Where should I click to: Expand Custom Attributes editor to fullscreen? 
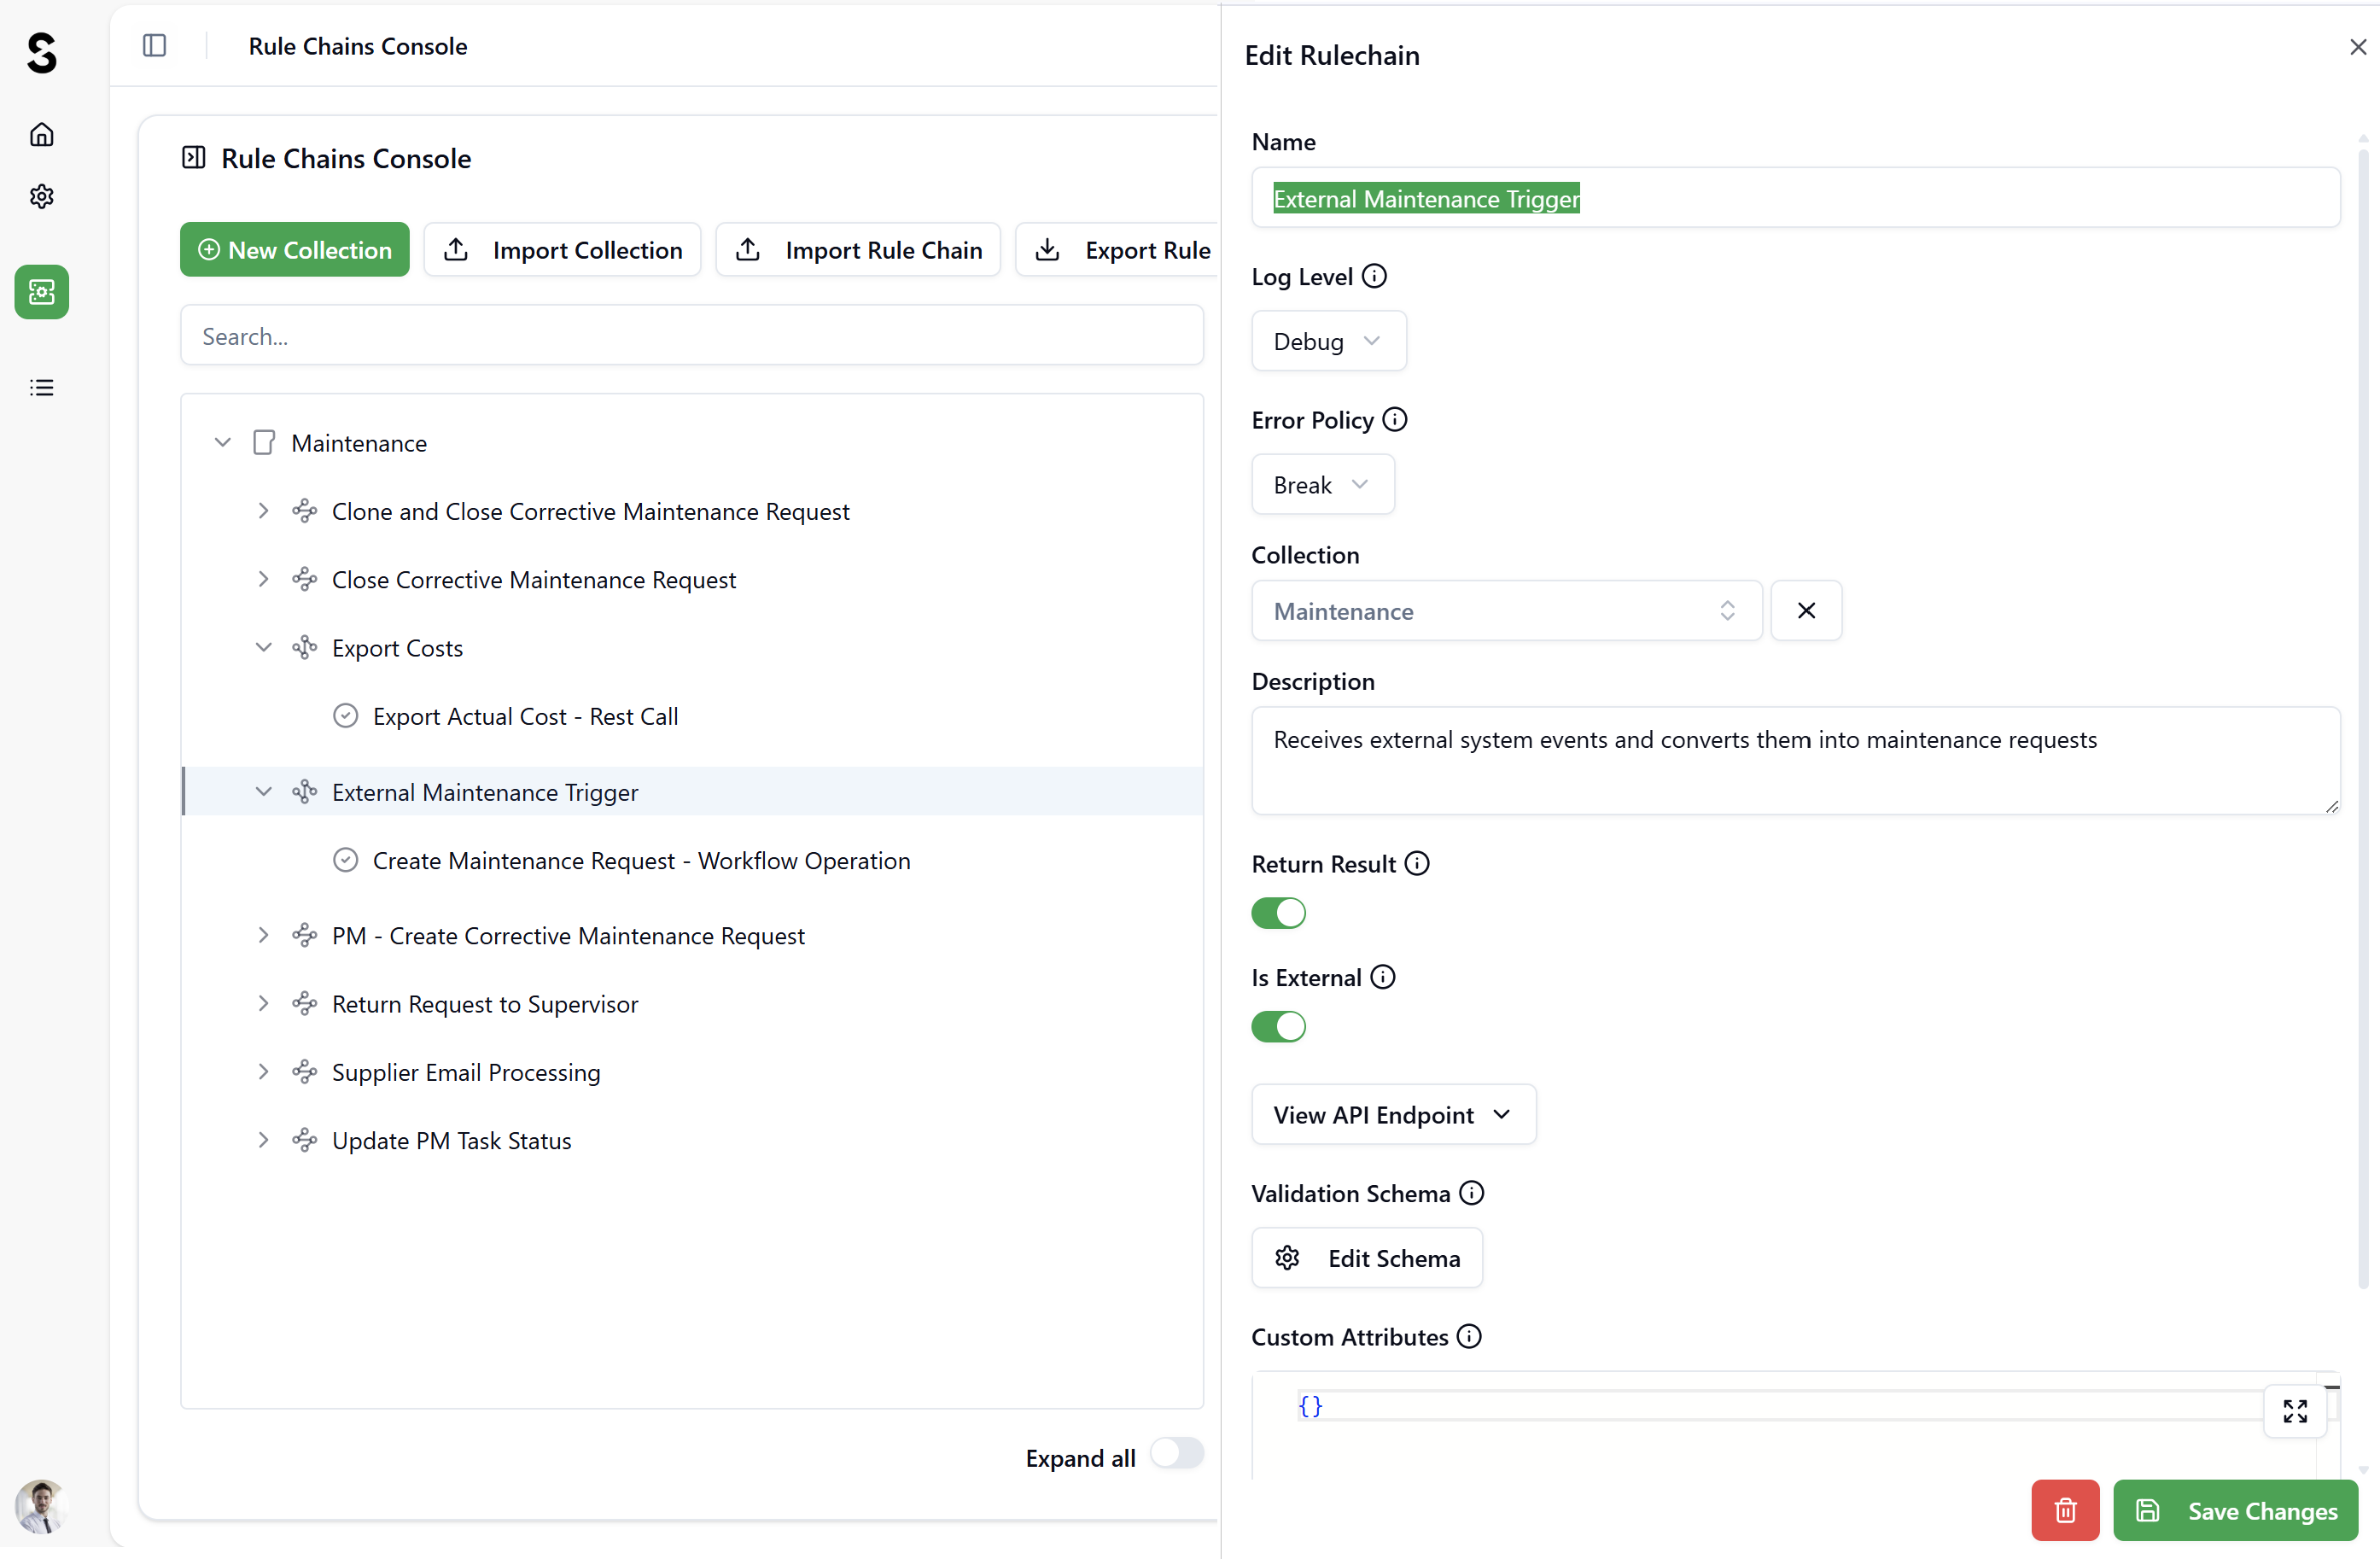(x=2295, y=1412)
